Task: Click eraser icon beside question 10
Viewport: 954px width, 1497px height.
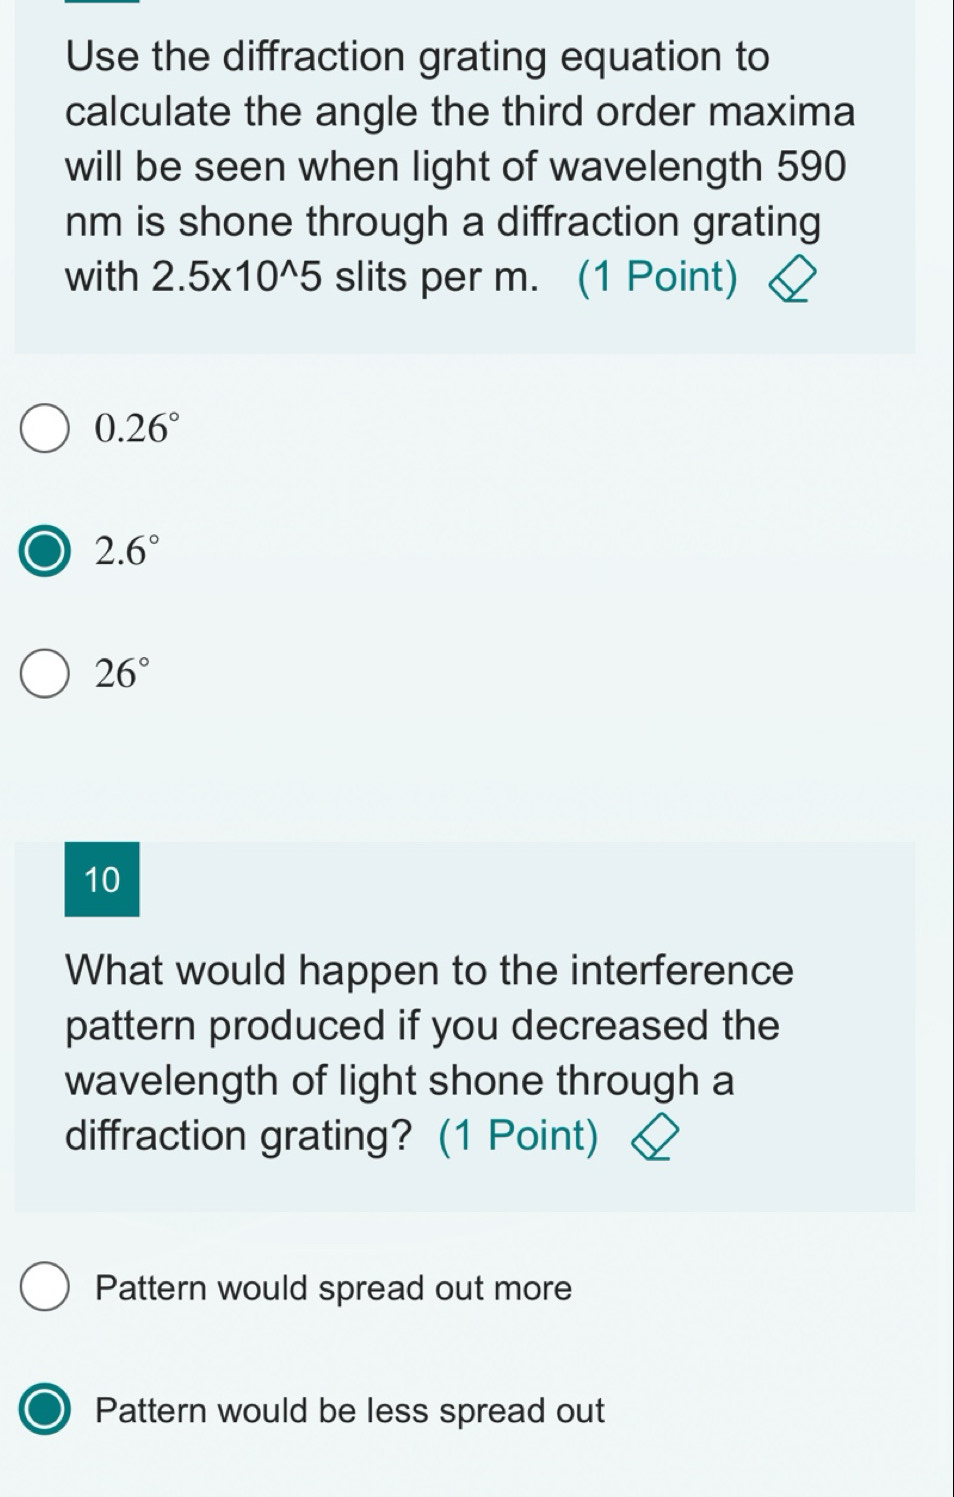Action: point(656,1139)
